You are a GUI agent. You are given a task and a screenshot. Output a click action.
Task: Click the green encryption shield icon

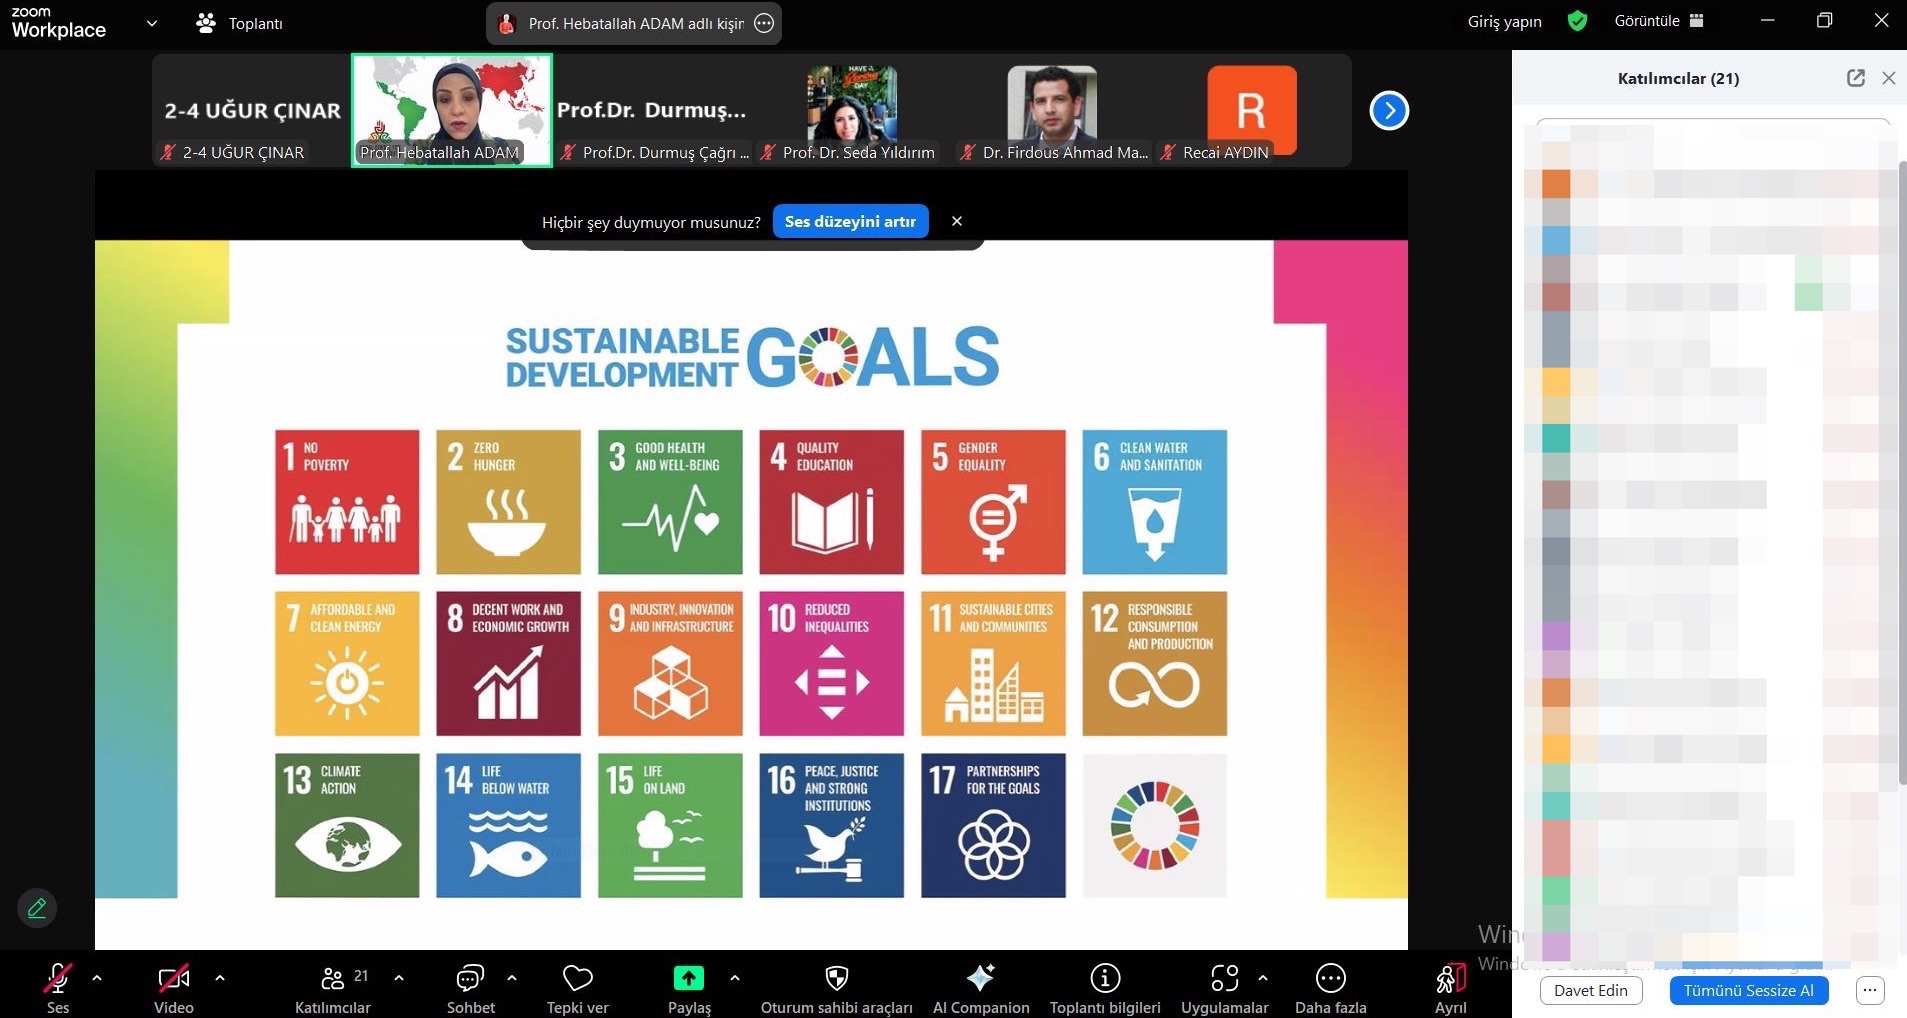pyautogui.click(x=1578, y=20)
